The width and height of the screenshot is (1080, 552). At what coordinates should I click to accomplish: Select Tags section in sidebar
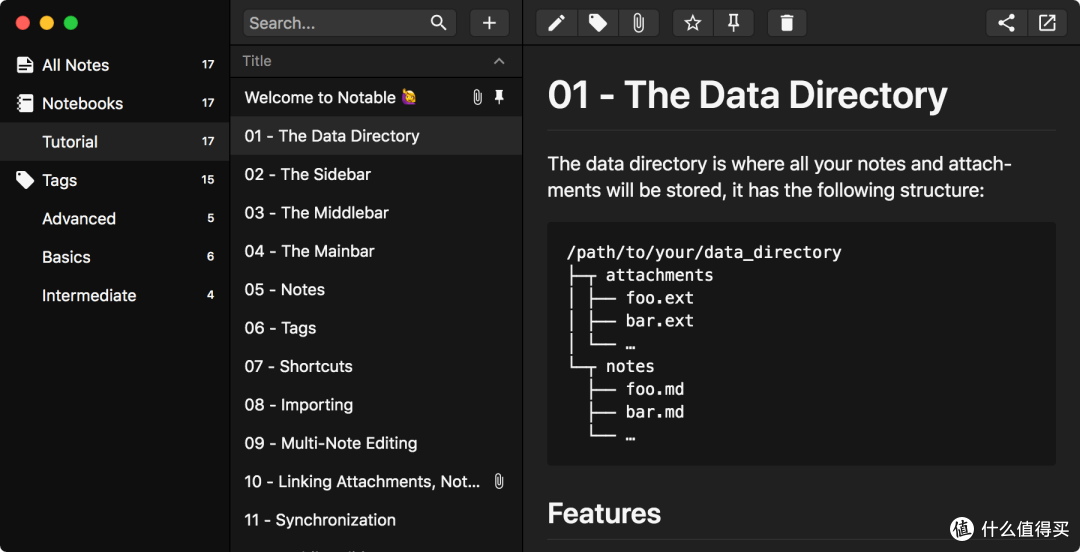(x=114, y=181)
